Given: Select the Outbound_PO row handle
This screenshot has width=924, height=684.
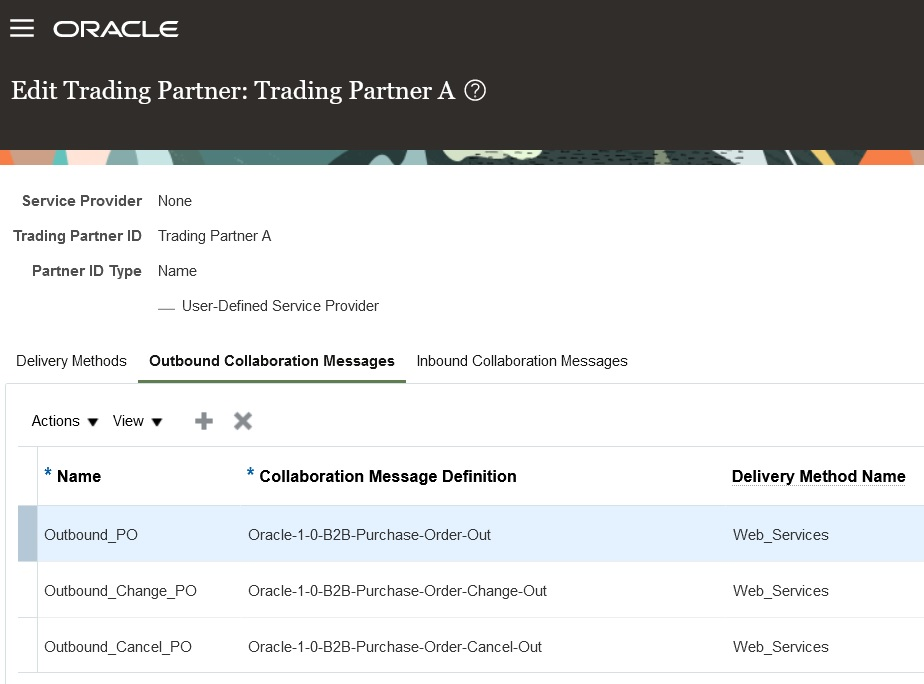Looking at the screenshot, I should pos(28,534).
